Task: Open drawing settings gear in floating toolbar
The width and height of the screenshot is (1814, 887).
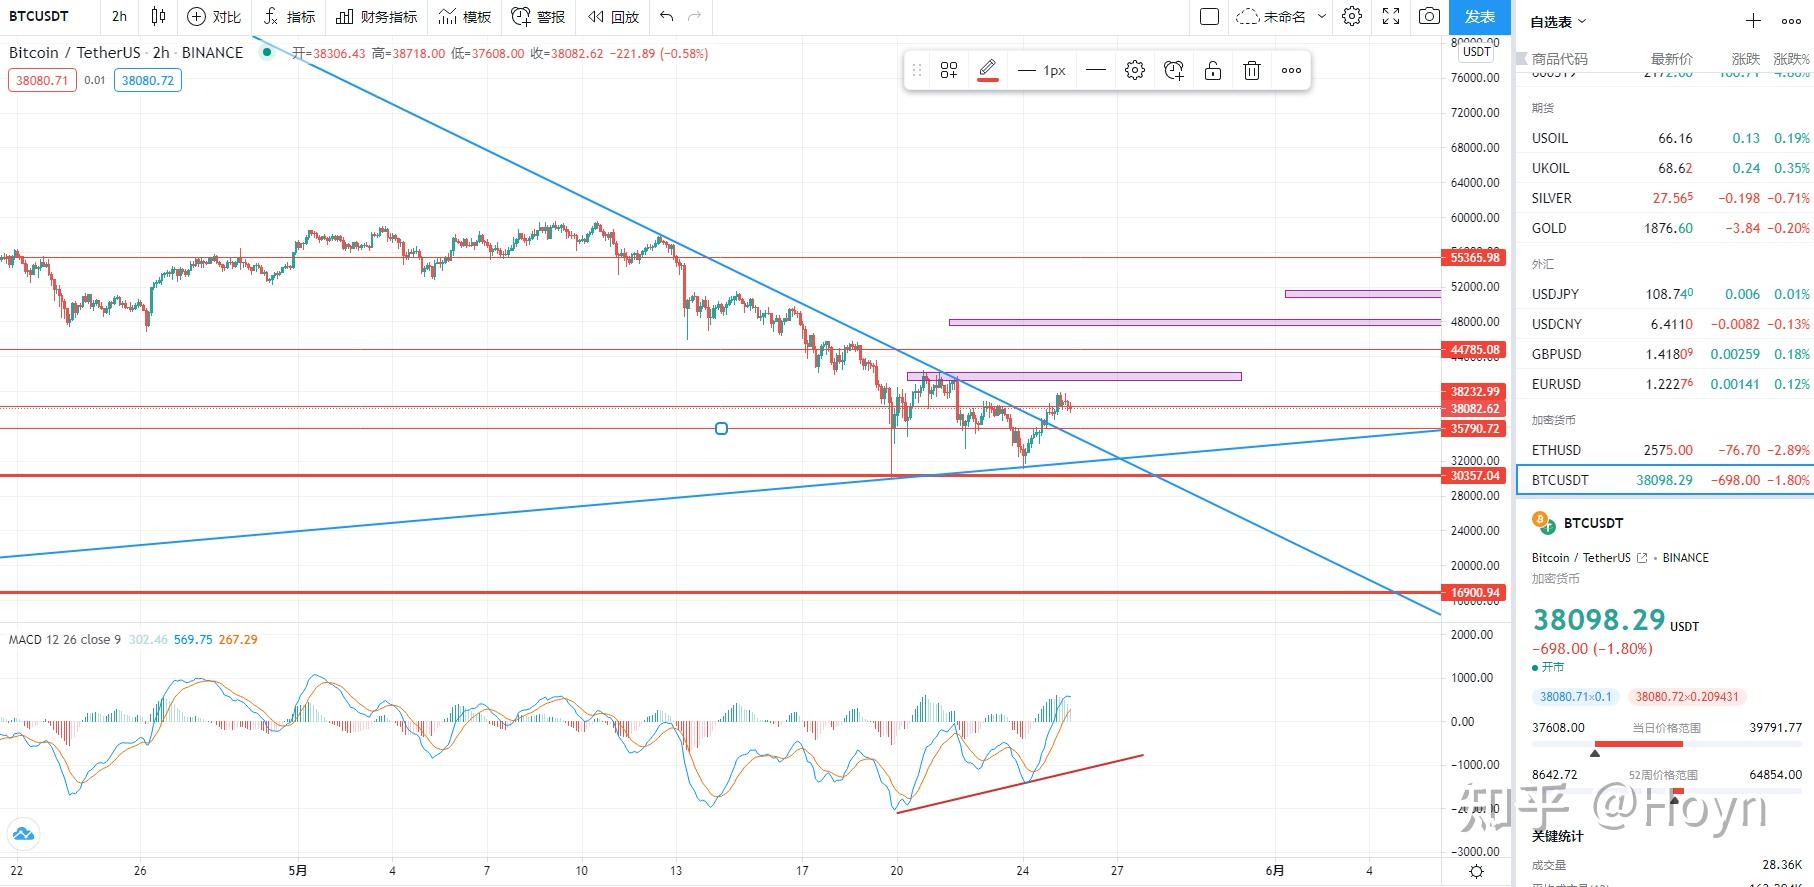Action: 1134,70
